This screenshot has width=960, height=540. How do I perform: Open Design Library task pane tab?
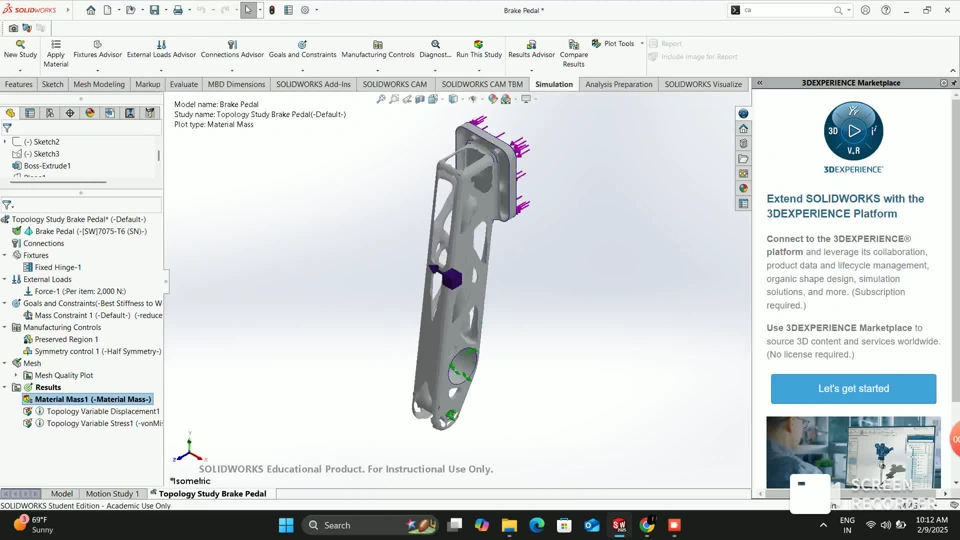[x=743, y=143]
